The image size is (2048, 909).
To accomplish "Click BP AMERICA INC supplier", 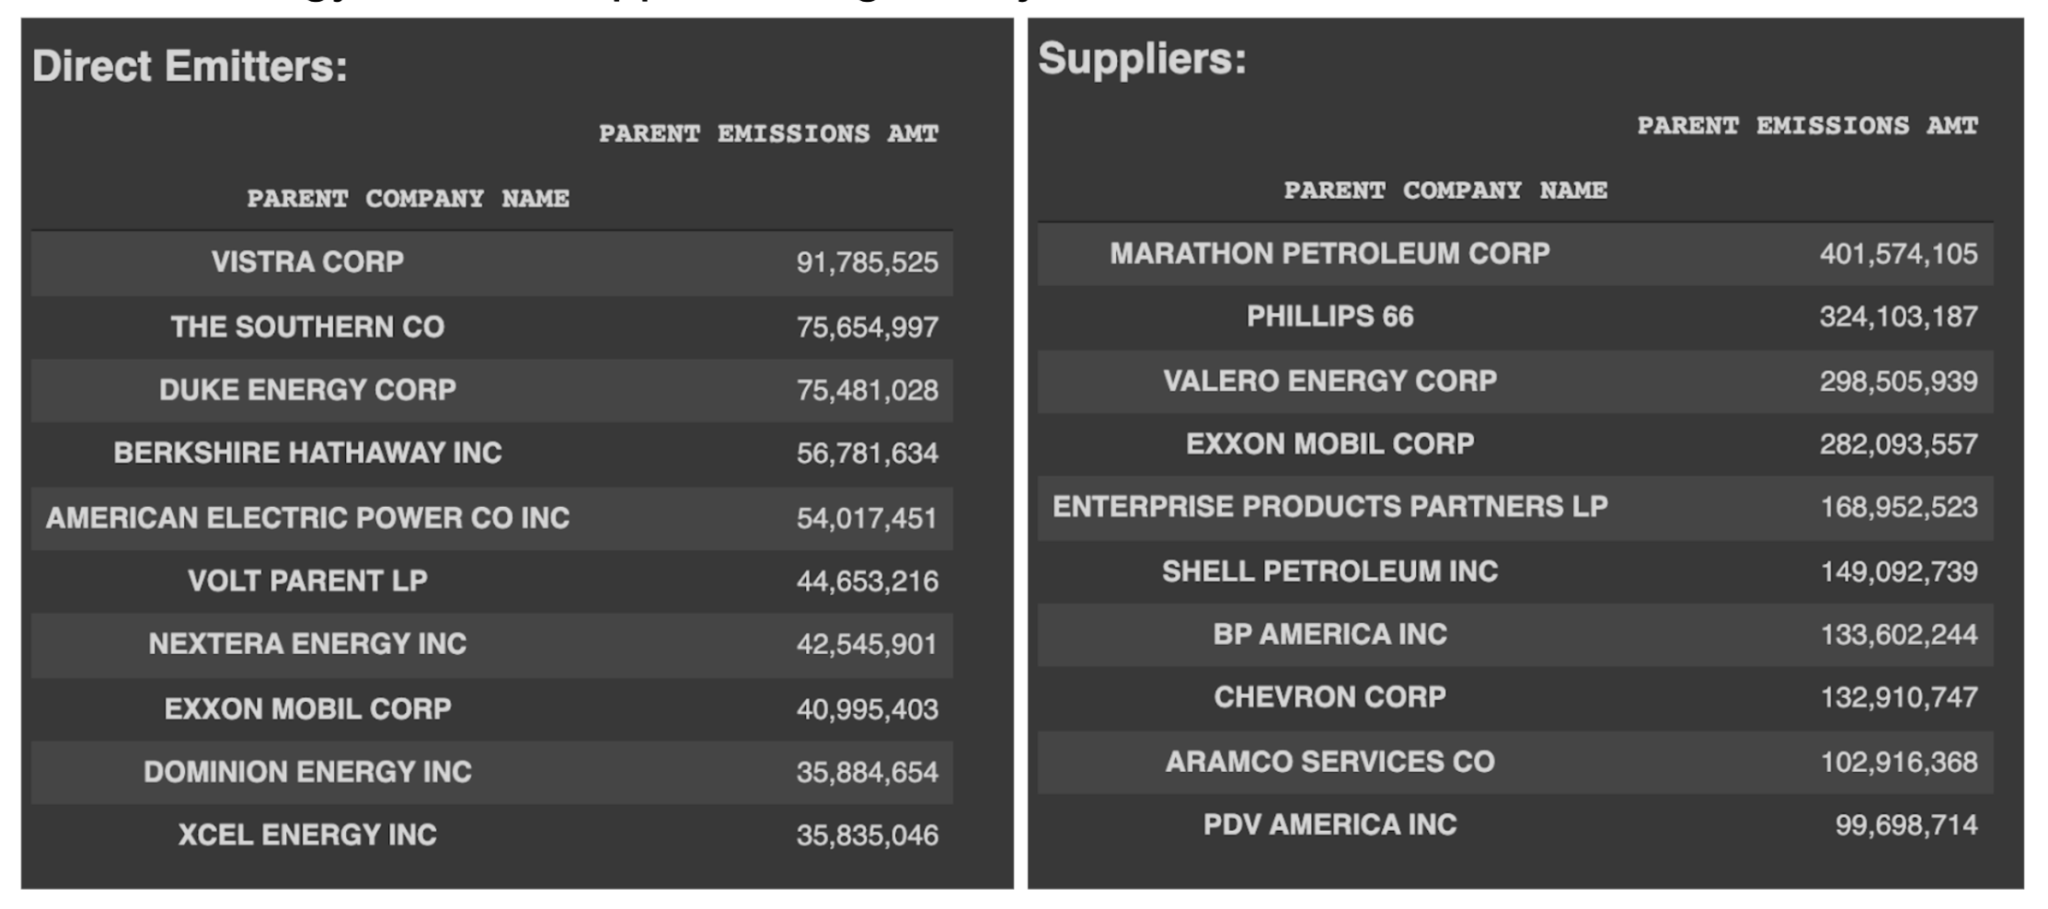I will point(1330,635).
